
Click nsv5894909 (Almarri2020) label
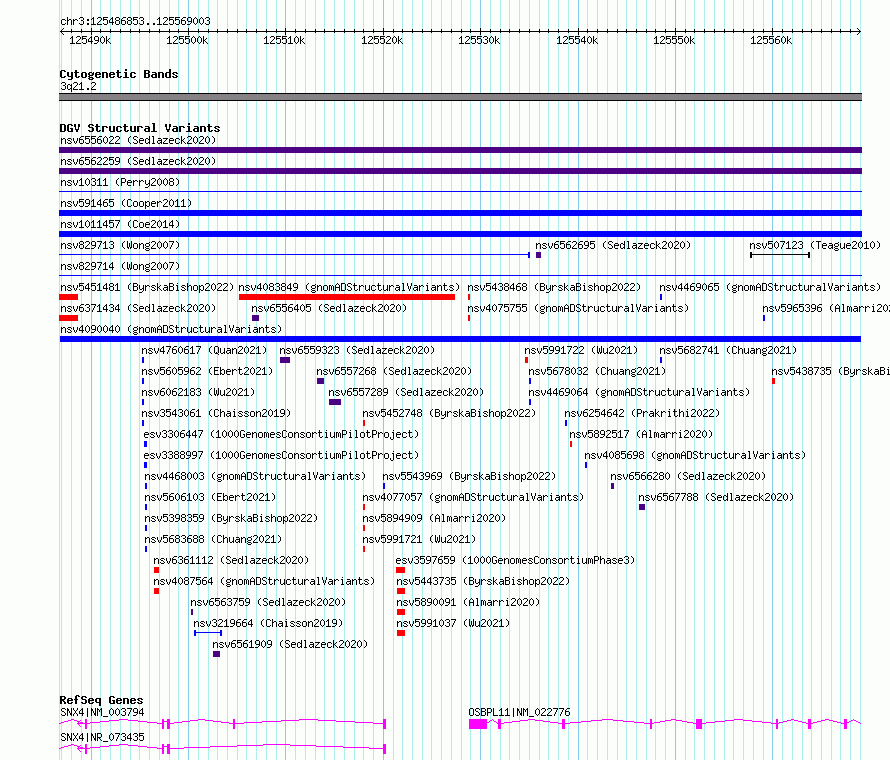434,518
